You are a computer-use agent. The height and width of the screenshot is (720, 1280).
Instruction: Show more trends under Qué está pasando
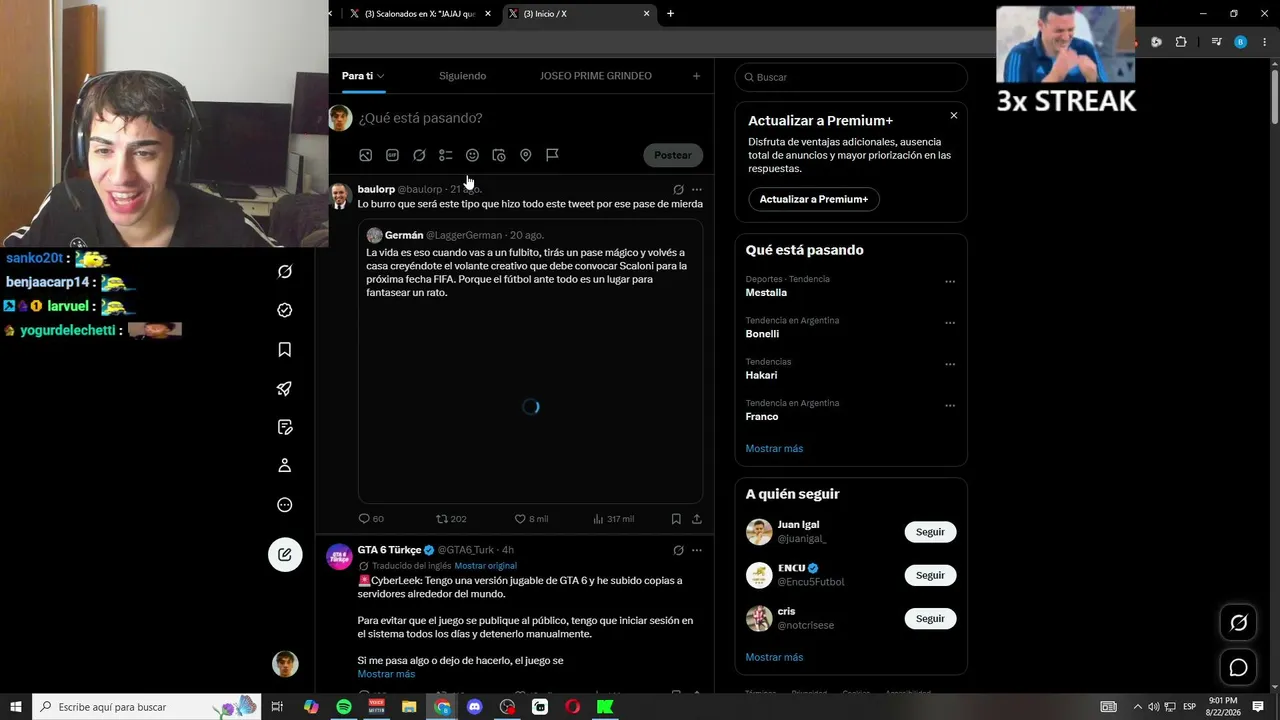pos(774,448)
